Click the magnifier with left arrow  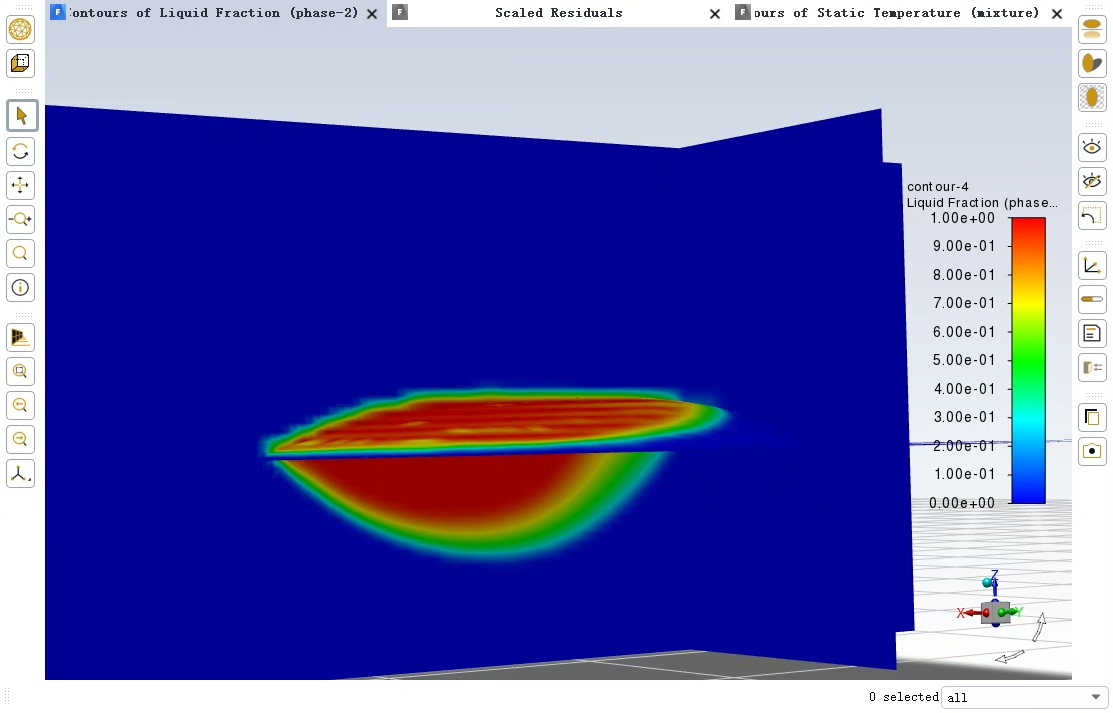click(x=21, y=406)
